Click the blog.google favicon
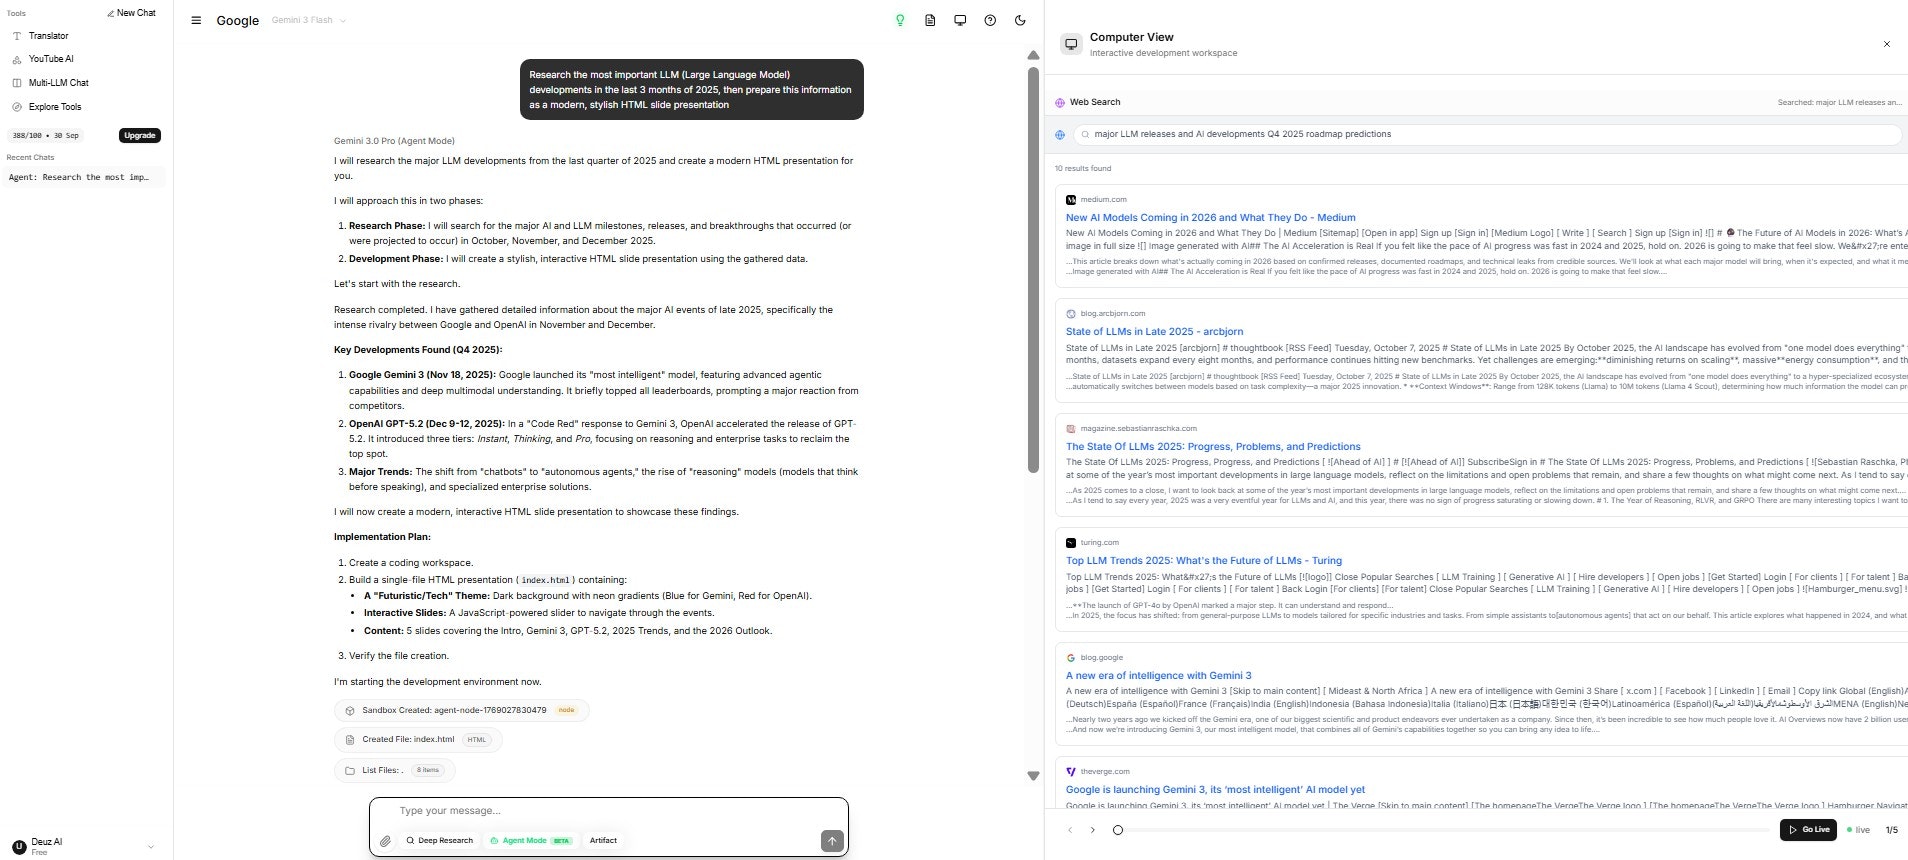This screenshot has height=860, width=1908. click(1071, 658)
